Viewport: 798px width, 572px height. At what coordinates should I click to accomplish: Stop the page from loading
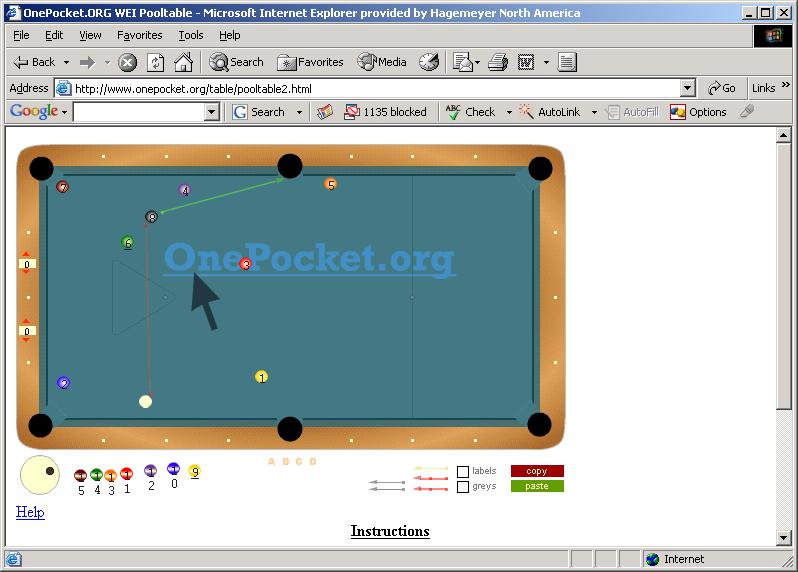127,63
